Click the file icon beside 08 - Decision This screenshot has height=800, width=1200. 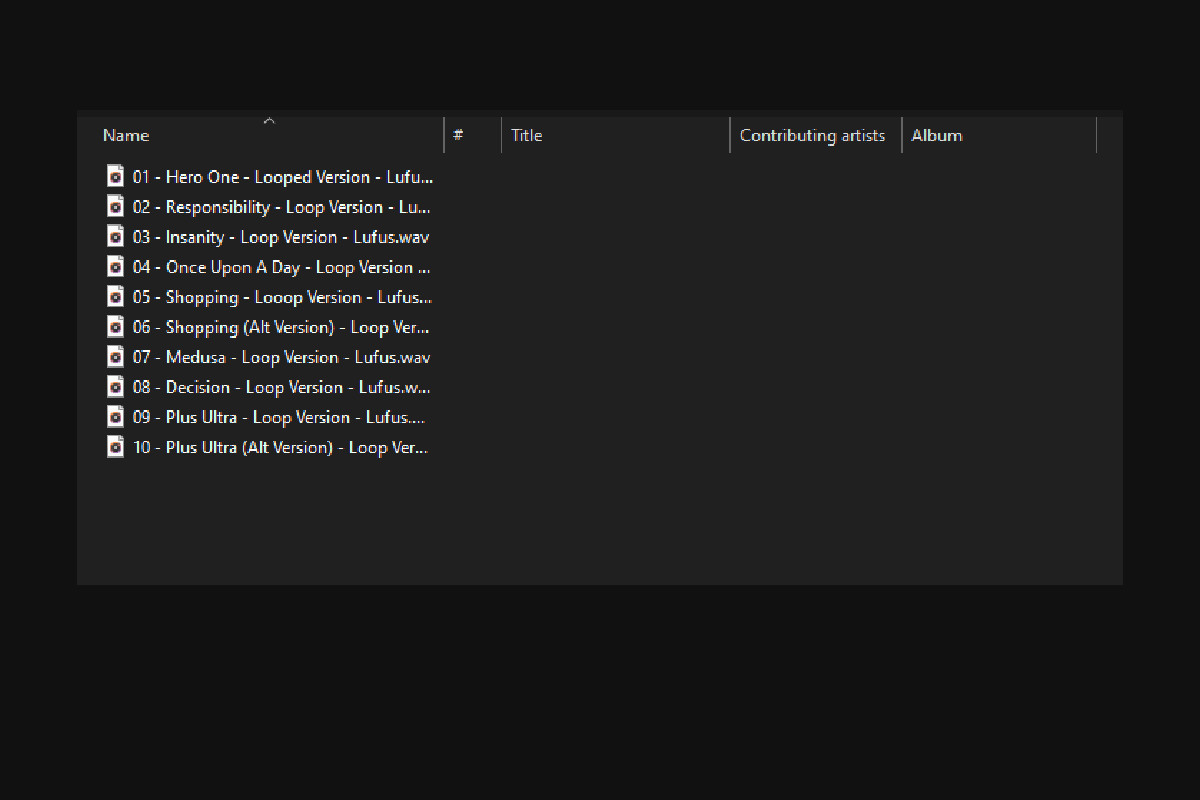(x=115, y=387)
